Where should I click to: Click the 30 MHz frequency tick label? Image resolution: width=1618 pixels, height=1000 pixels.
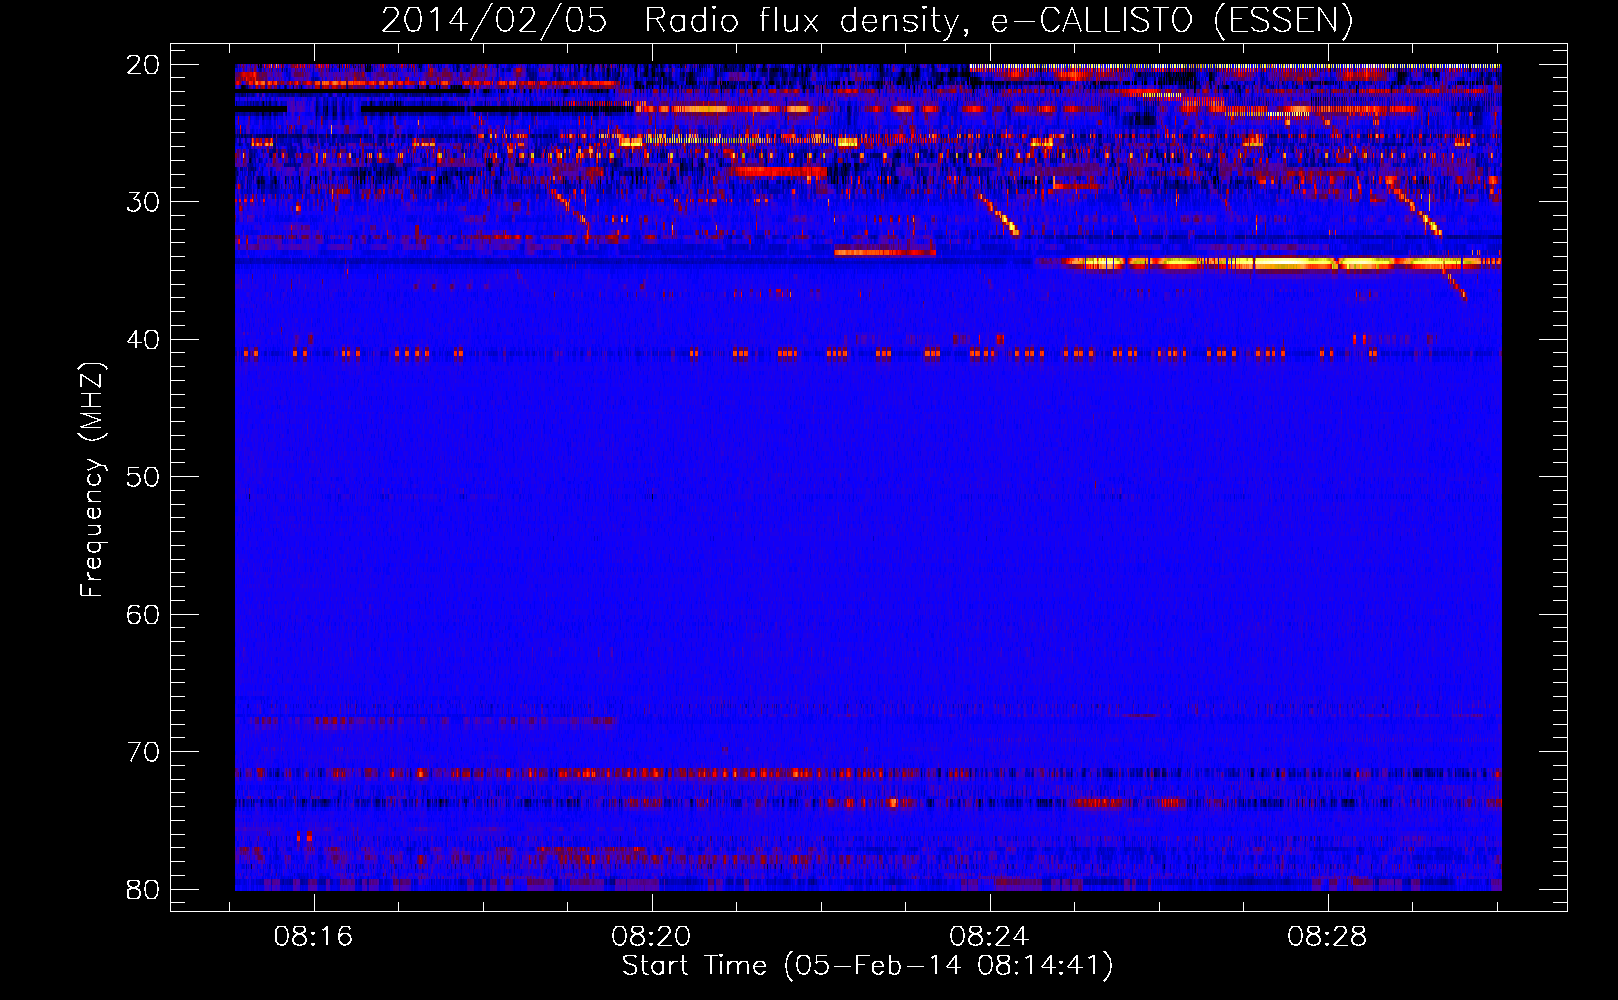(x=143, y=202)
